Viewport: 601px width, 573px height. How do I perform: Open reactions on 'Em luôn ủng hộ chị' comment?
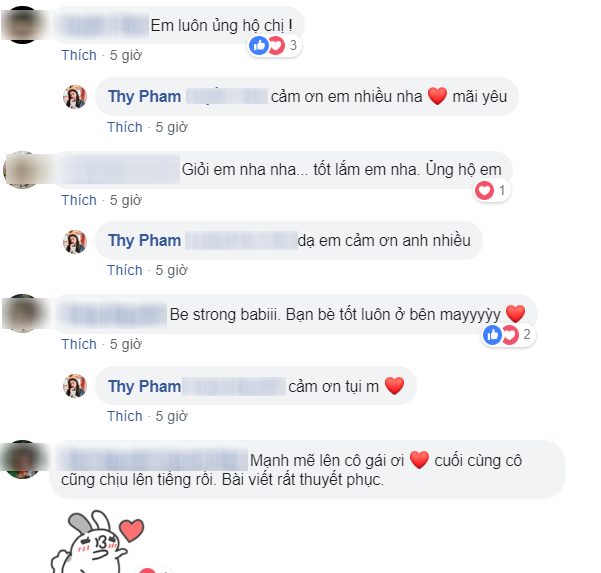point(274,46)
